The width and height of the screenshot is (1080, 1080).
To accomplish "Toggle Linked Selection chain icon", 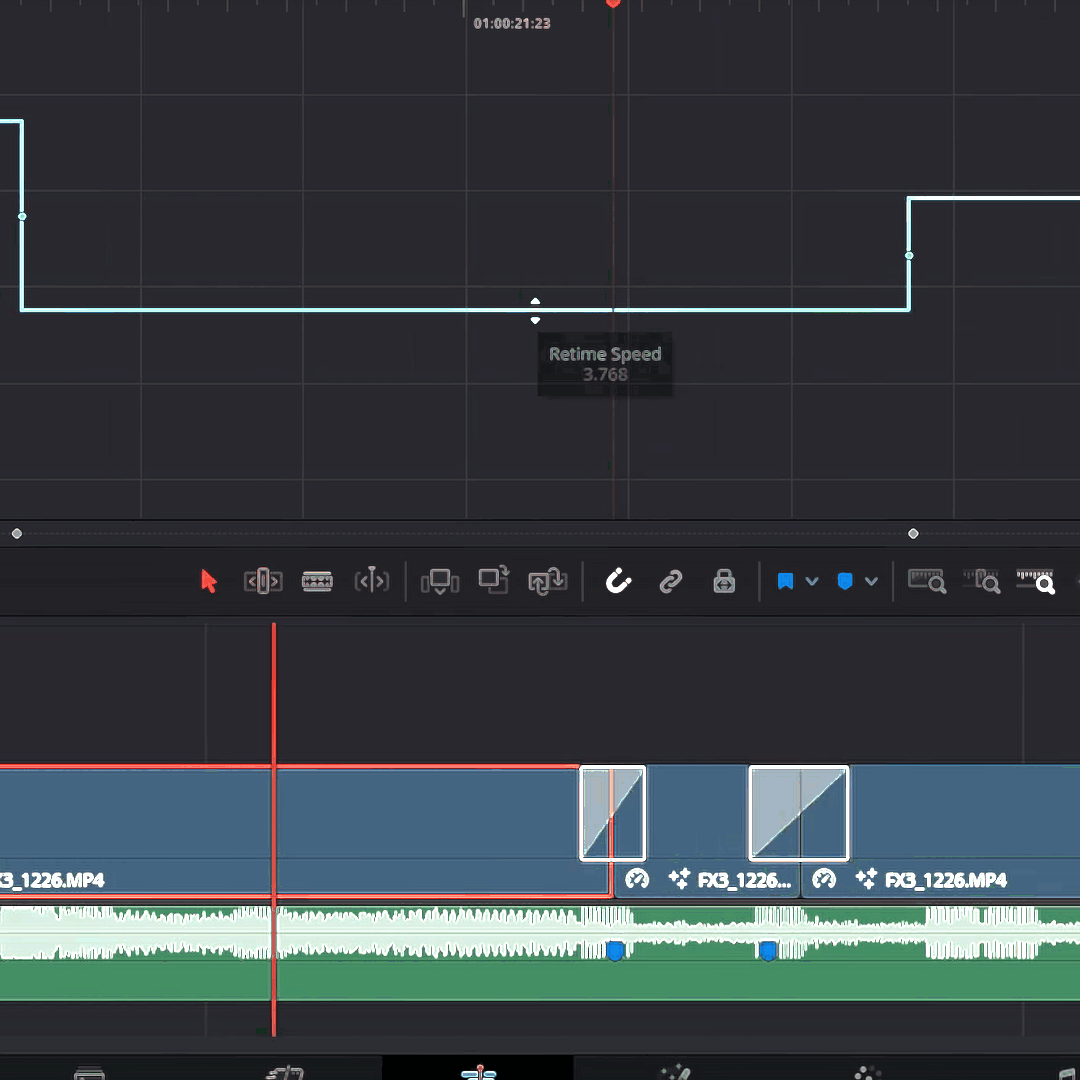I will tap(671, 581).
